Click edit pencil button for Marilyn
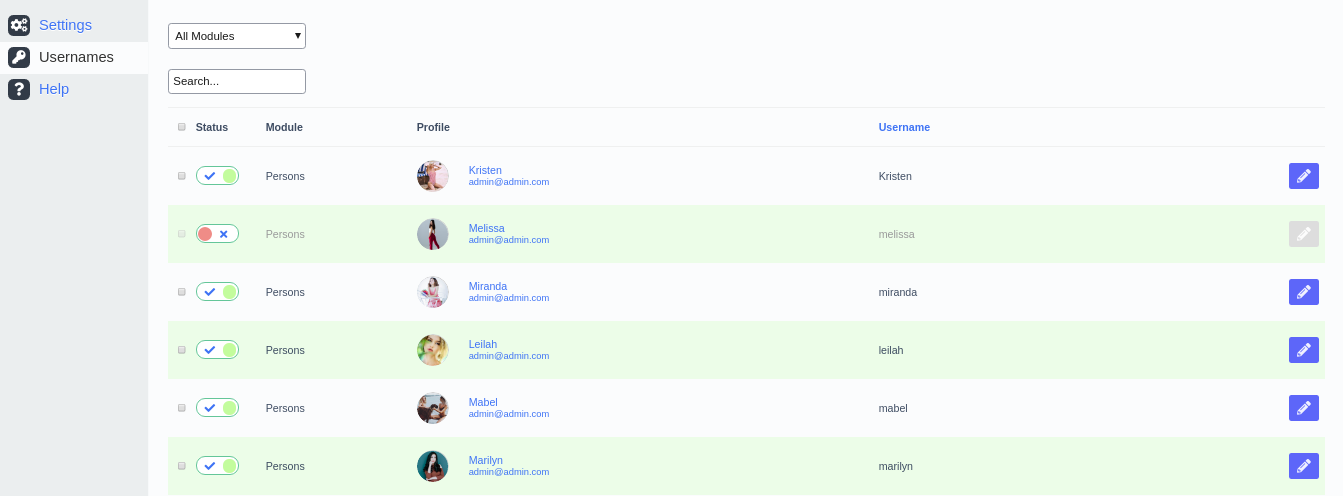The image size is (1343, 496). 1303,466
